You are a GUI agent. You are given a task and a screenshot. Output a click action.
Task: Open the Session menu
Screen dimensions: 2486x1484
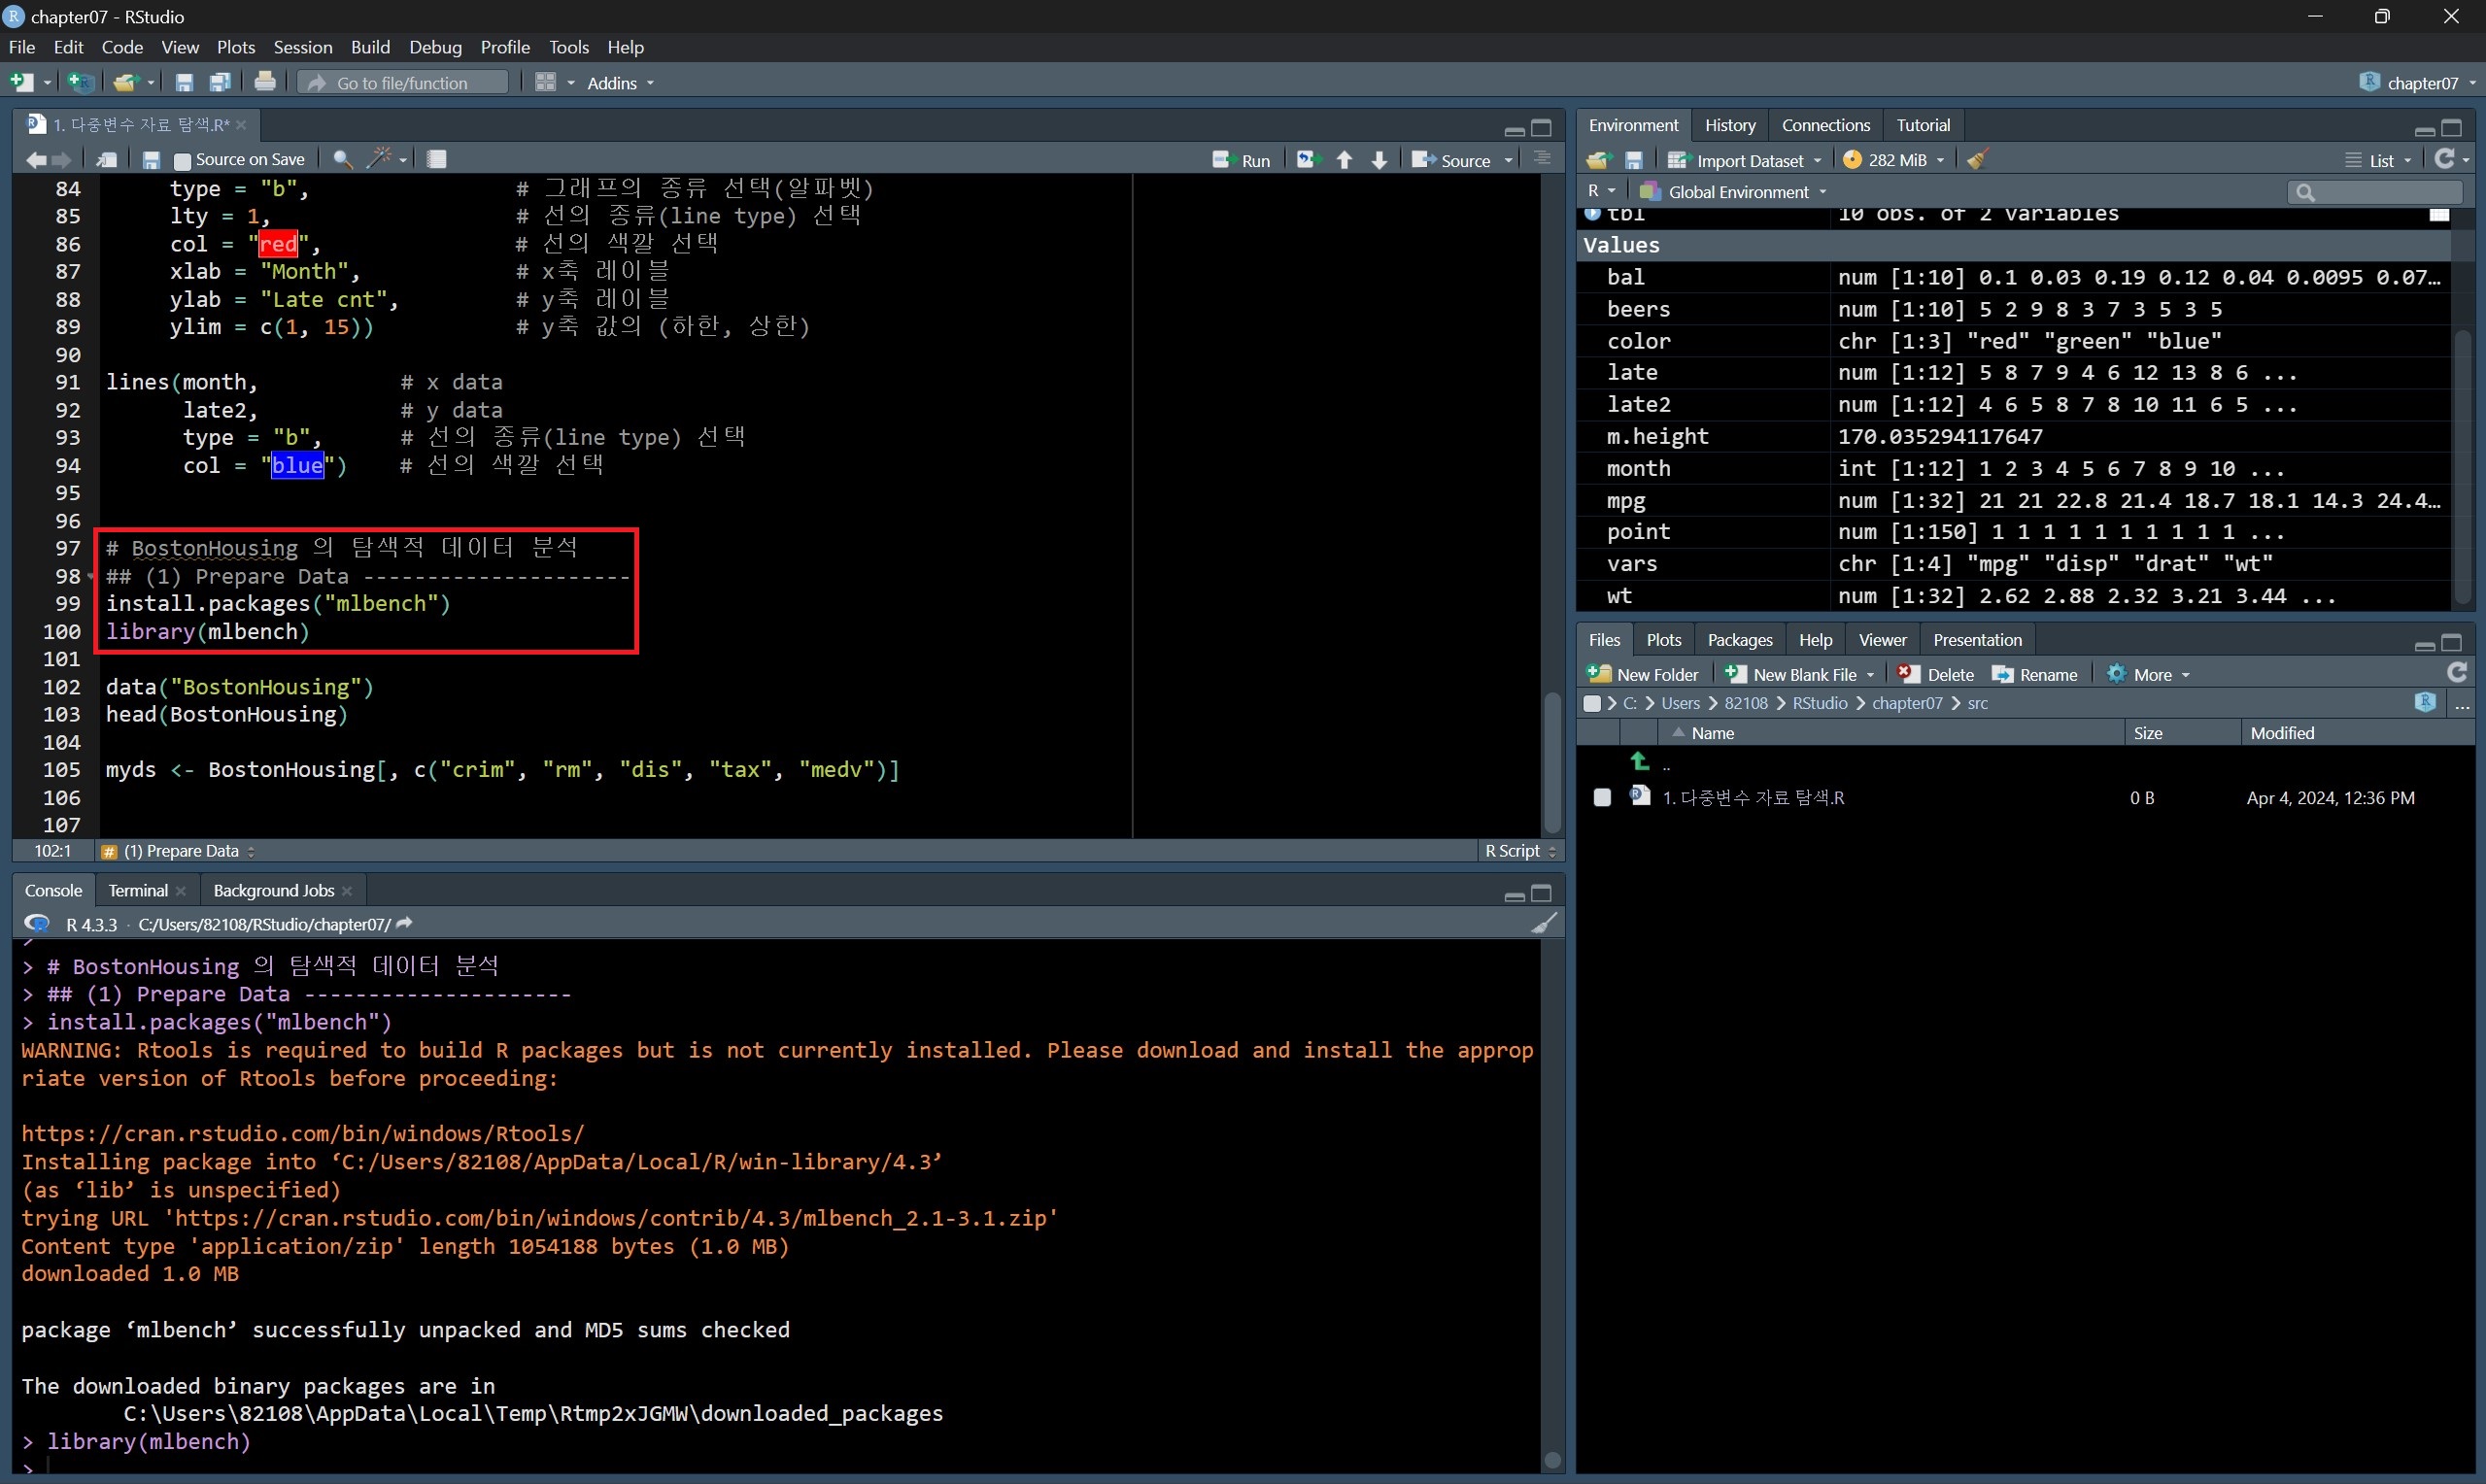coord(302,47)
